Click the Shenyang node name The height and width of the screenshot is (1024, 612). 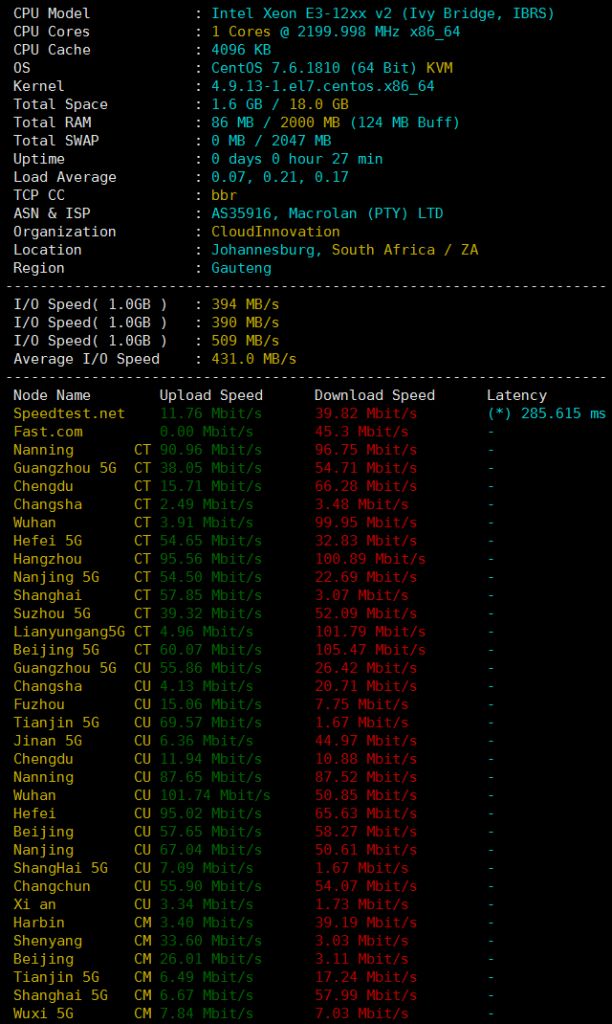pyautogui.click(x=48, y=942)
